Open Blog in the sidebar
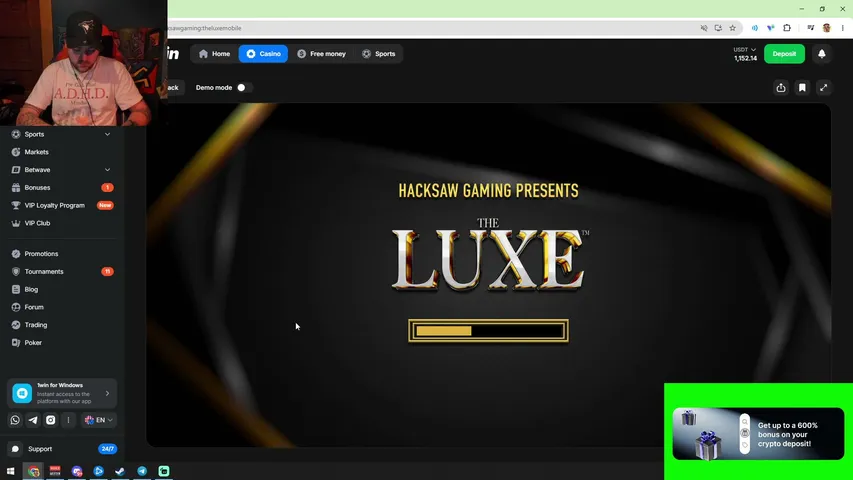This screenshot has height=480, width=853. pos(31,290)
